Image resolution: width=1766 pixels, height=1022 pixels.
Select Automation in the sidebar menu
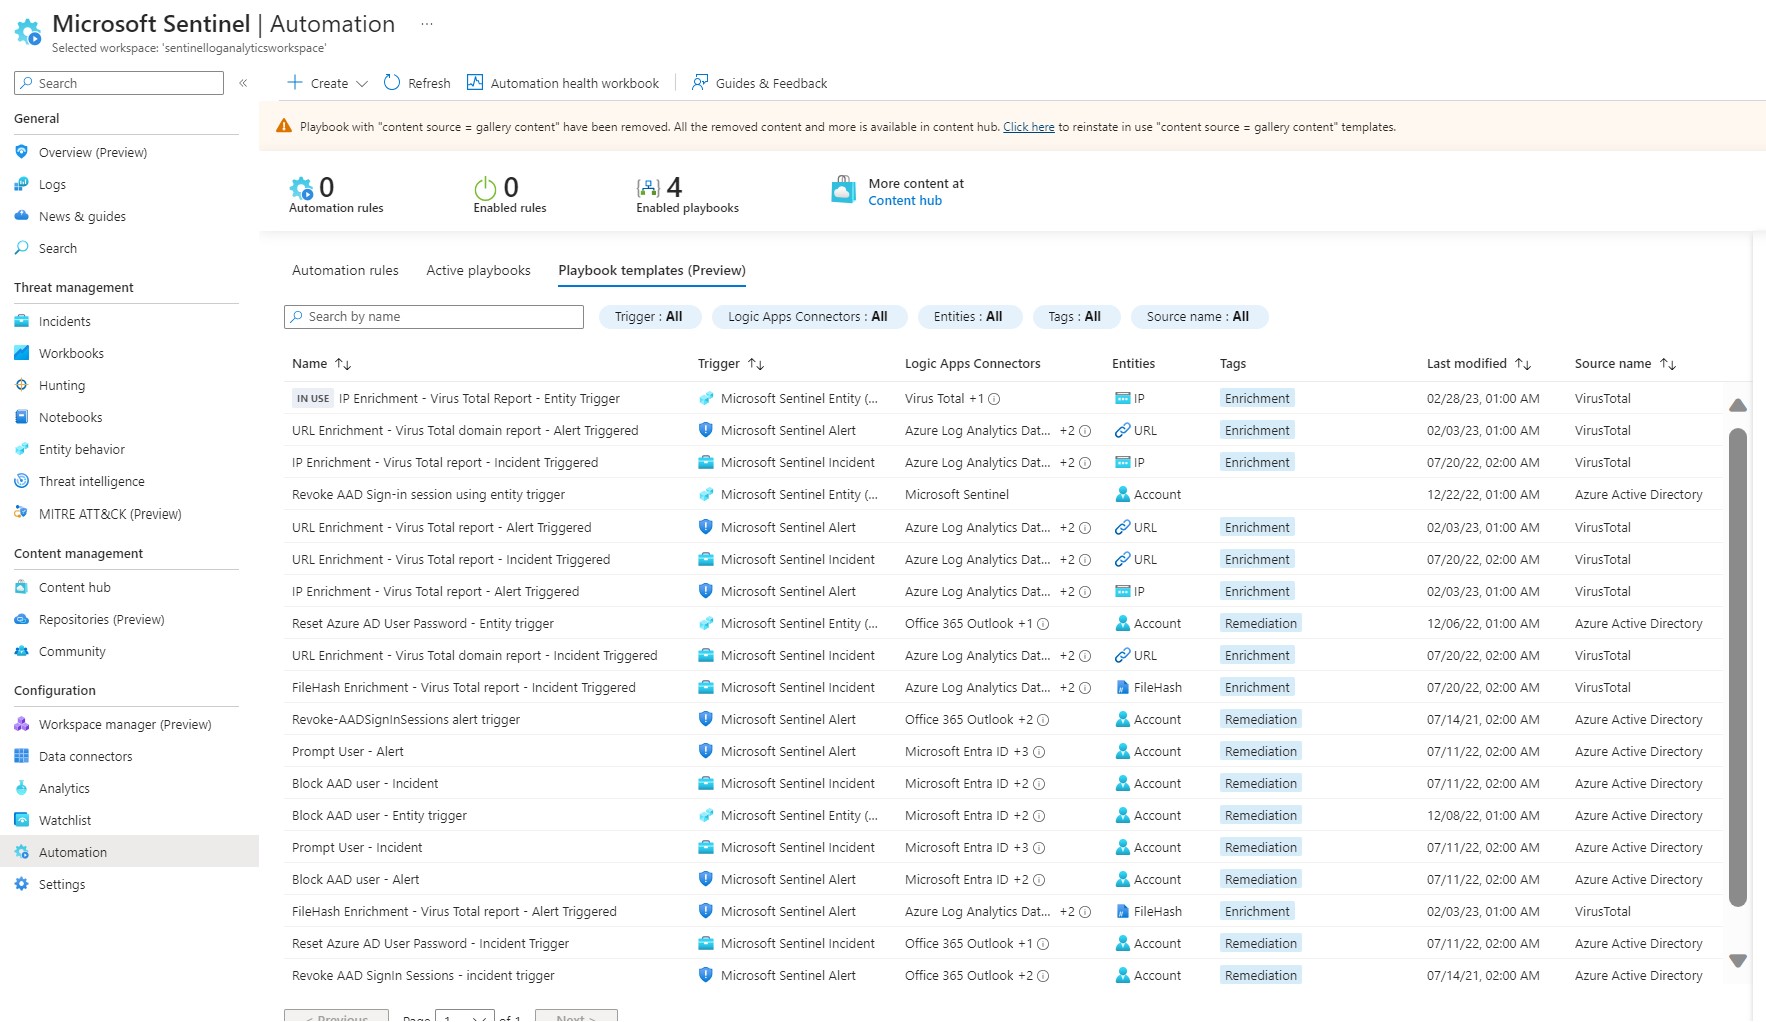pos(129,852)
